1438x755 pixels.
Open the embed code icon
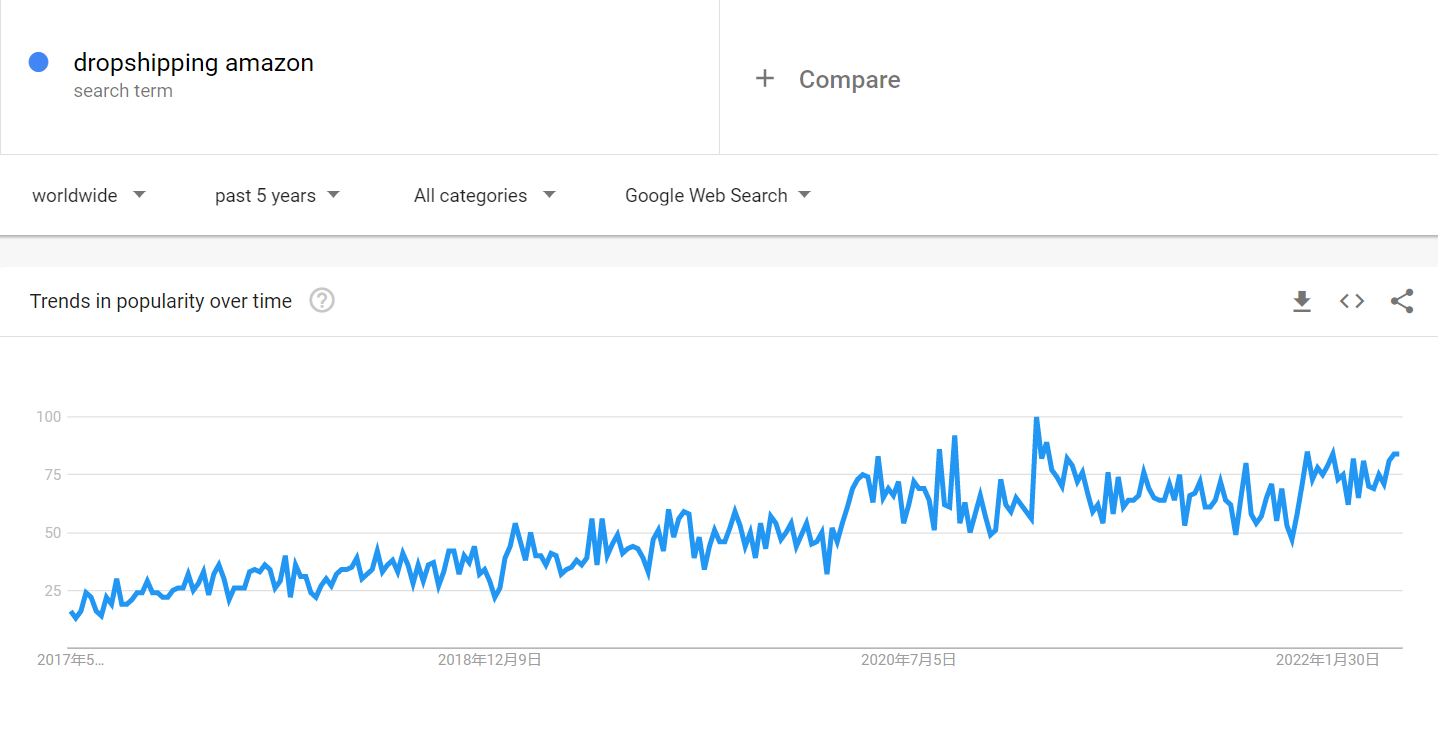[x=1352, y=301]
